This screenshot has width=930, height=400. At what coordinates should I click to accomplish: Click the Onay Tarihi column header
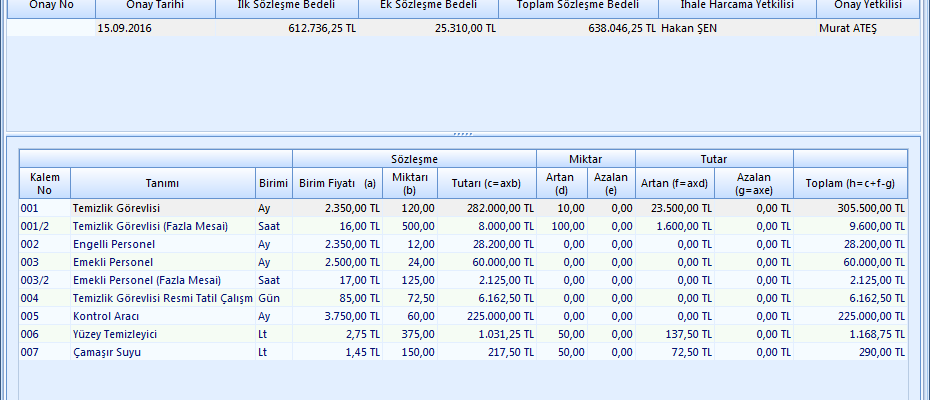[154, 6]
